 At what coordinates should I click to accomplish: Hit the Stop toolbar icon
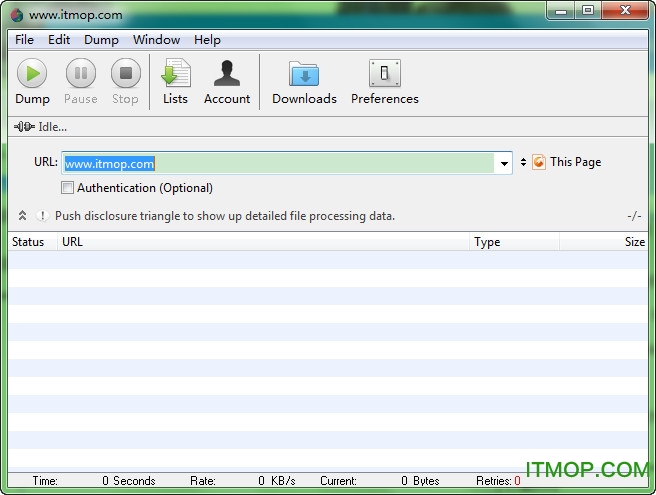pos(125,74)
